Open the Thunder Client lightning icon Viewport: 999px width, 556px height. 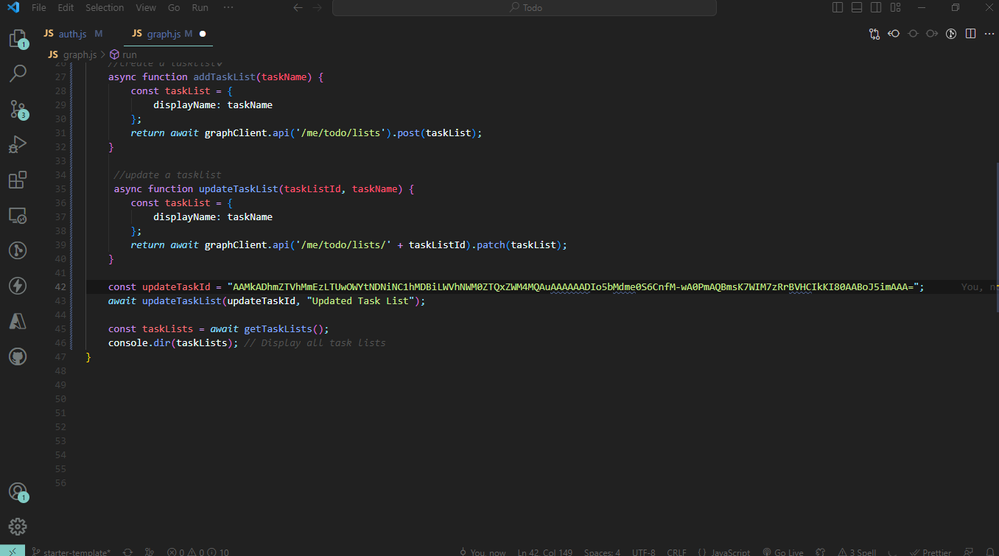pos(18,285)
